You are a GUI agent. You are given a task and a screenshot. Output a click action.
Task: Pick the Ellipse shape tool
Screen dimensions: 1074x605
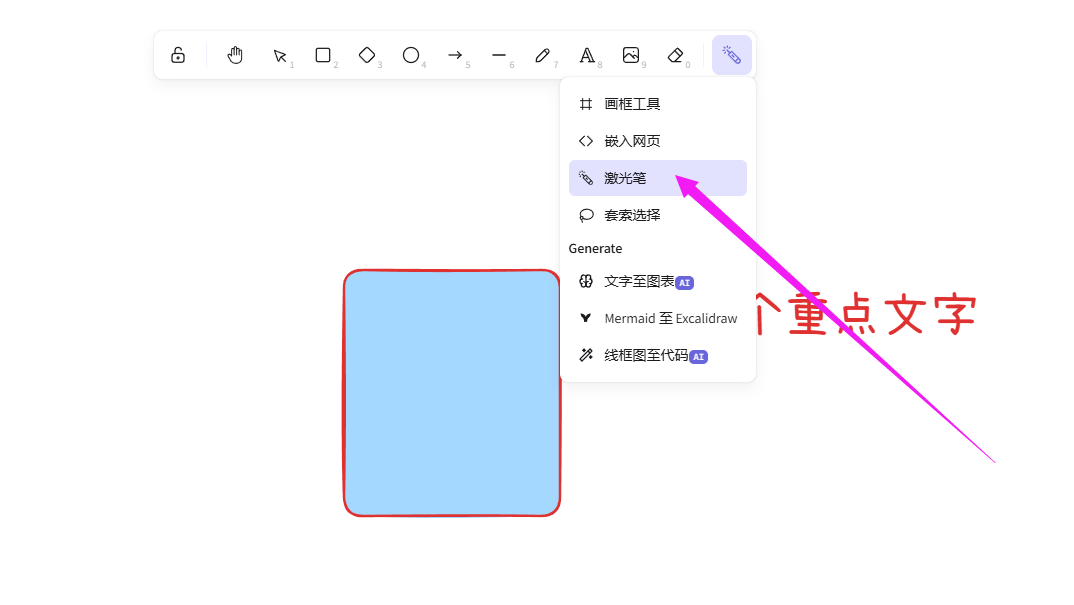click(x=411, y=55)
